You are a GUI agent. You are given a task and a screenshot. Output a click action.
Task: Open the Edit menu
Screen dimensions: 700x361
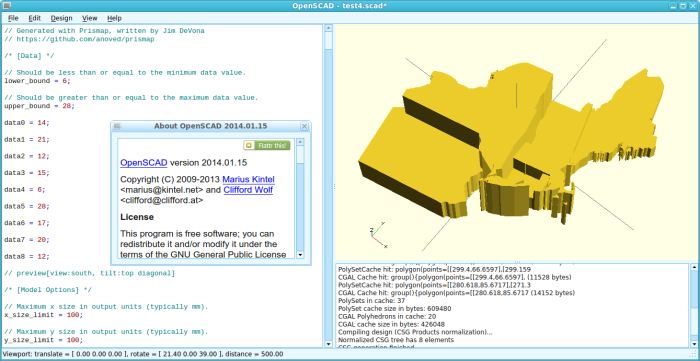34,18
